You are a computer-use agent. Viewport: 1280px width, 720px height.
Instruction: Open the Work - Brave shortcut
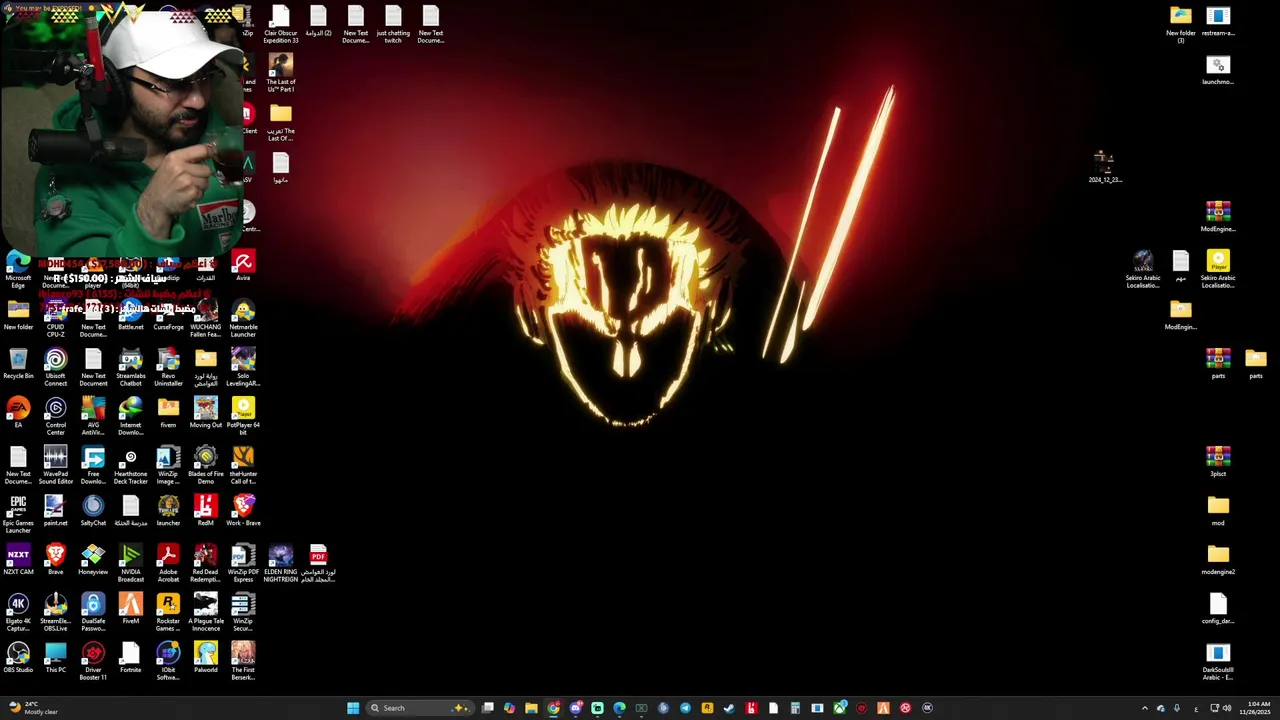tap(243, 511)
